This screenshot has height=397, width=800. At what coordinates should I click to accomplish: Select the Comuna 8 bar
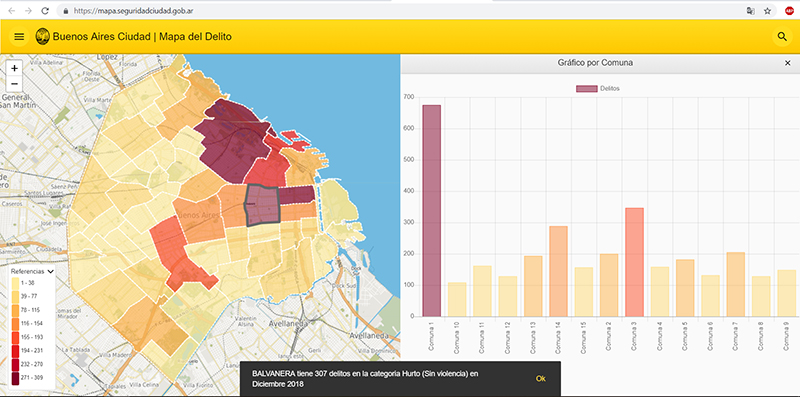tap(761, 296)
